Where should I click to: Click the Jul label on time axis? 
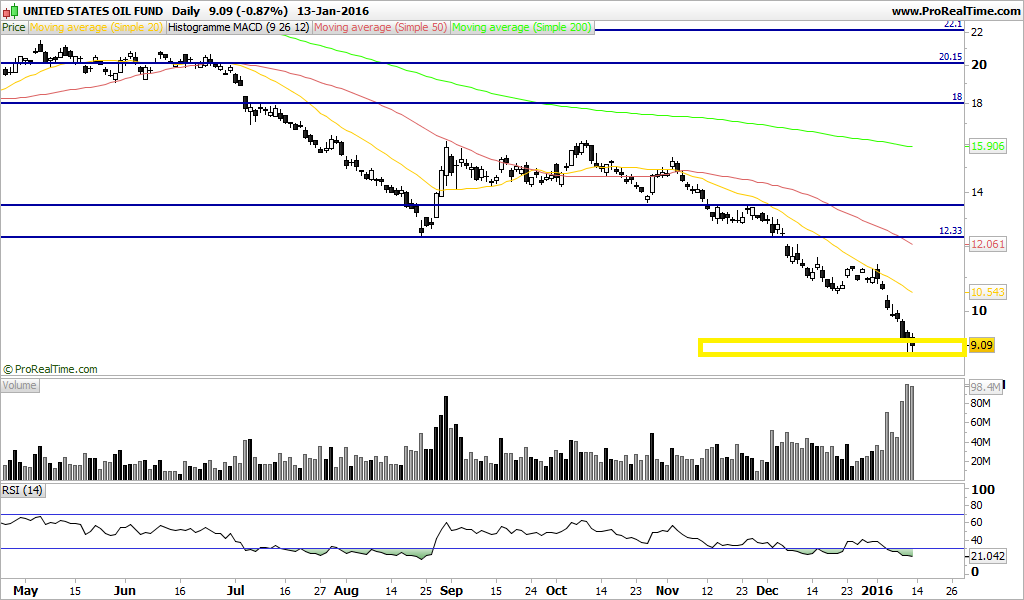235,591
